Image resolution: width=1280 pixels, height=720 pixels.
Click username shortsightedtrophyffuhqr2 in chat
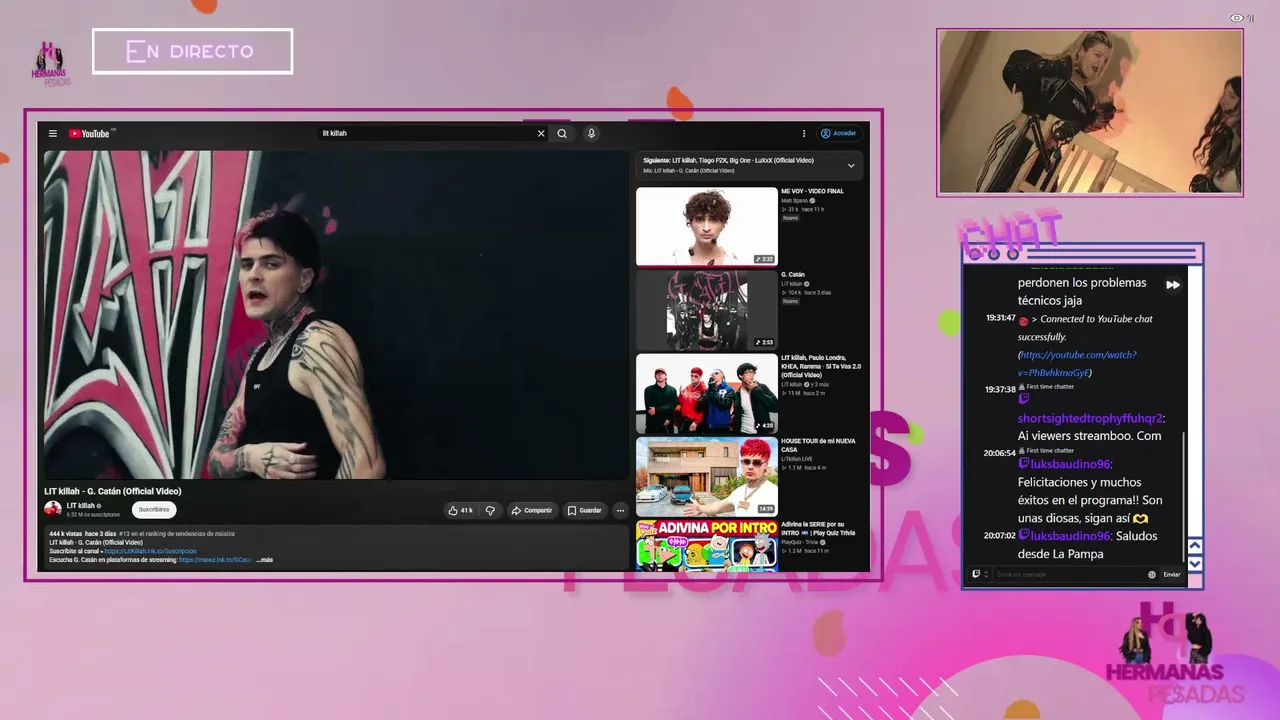coord(1090,418)
